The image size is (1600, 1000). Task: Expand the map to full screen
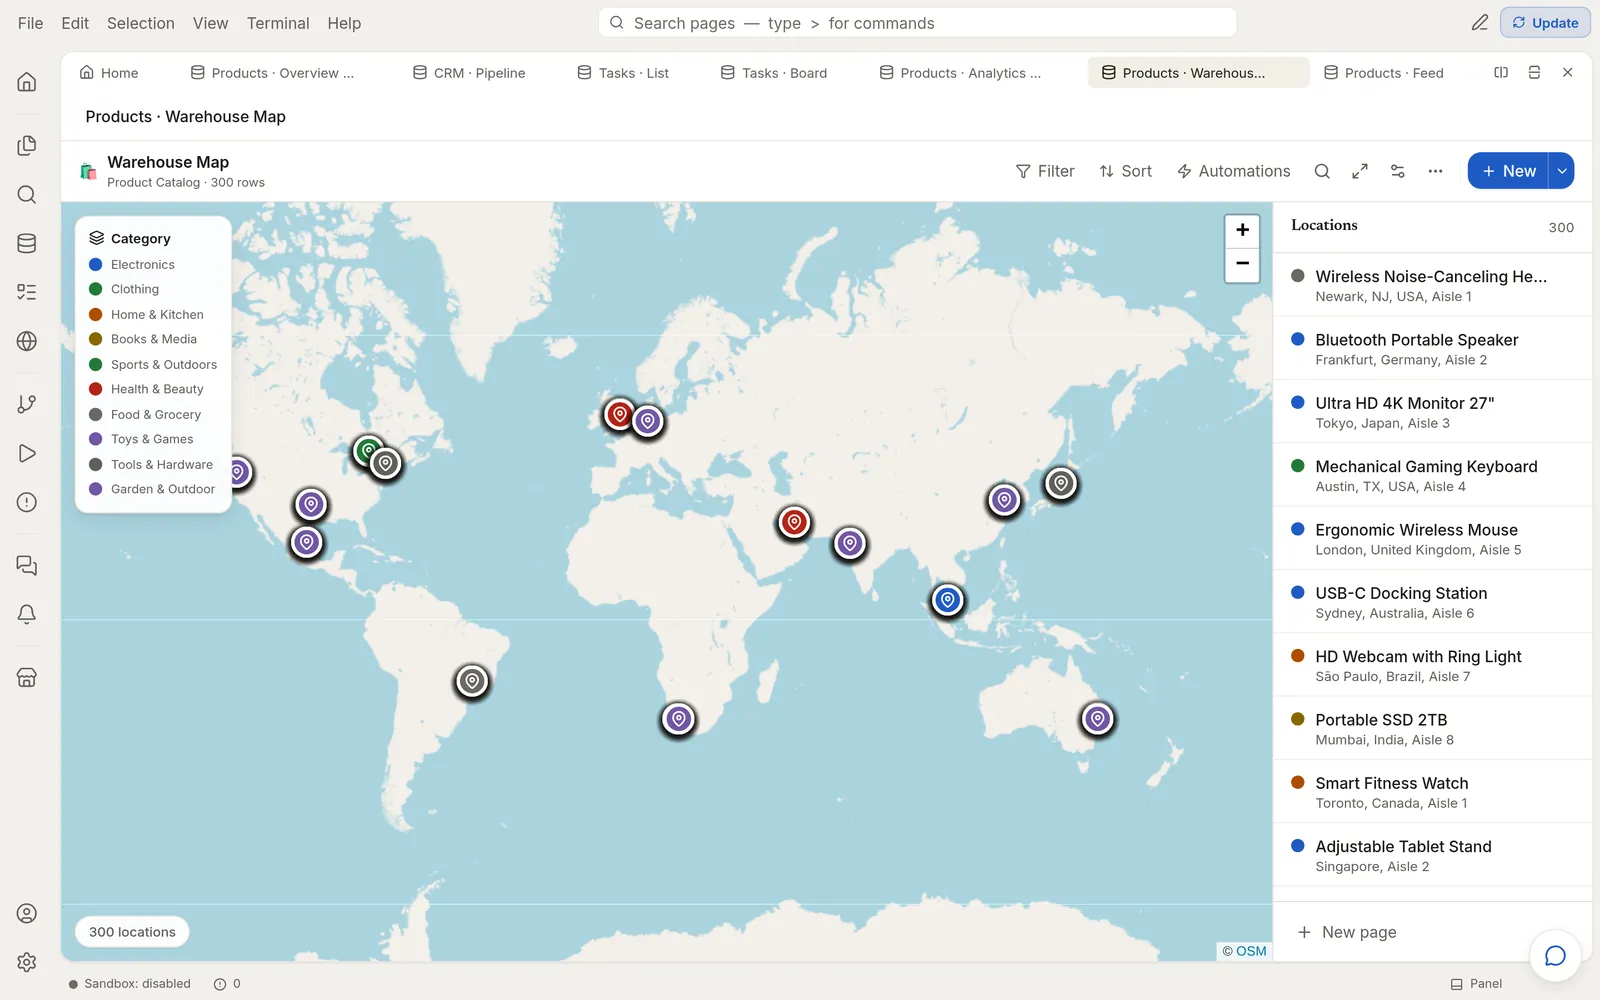1360,171
